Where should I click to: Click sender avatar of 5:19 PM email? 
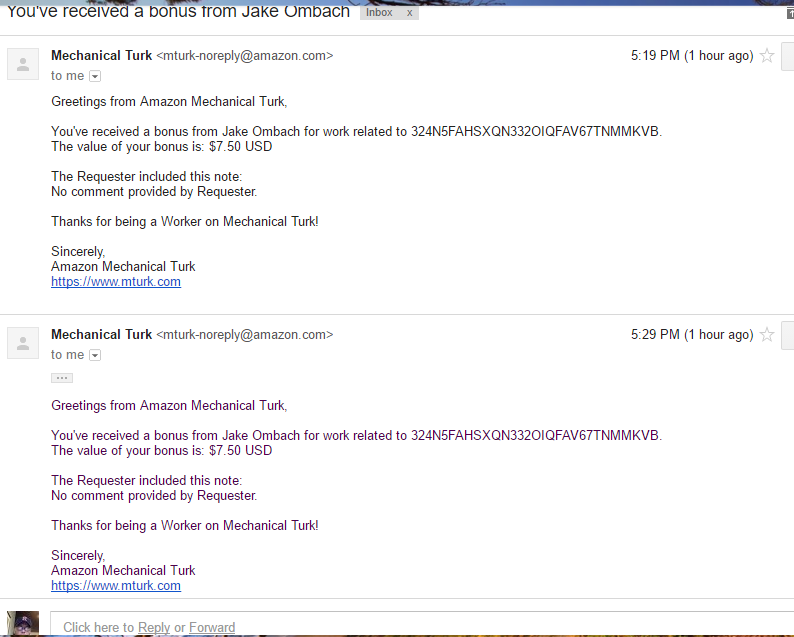pyautogui.click(x=23, y=64)
